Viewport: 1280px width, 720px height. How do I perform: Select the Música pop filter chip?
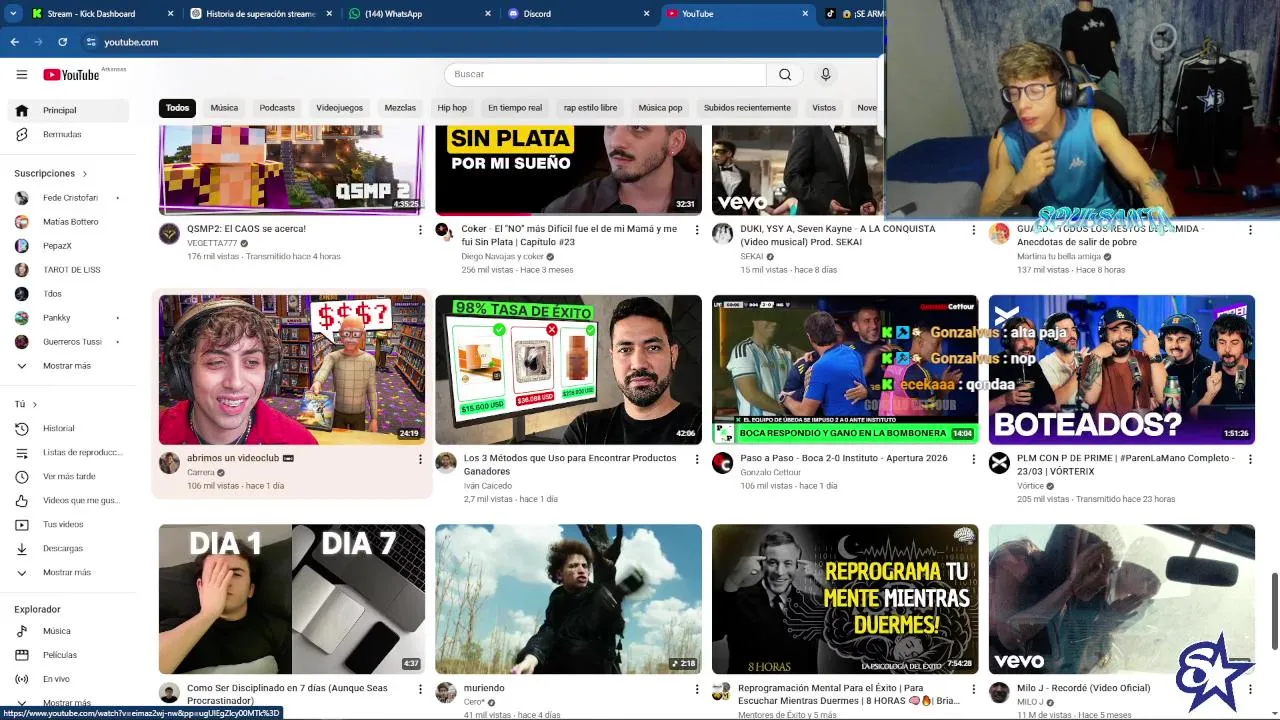tap(660, 108)
